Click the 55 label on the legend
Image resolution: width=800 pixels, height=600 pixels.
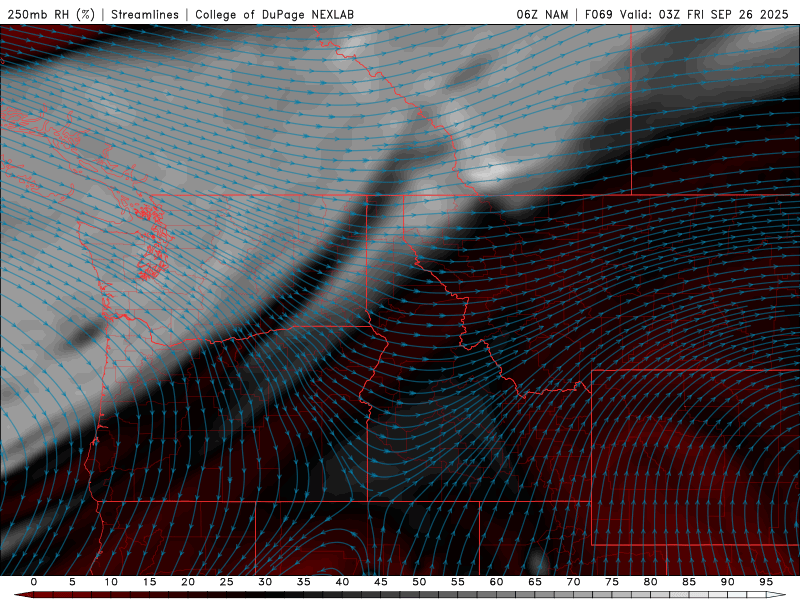[x=458, y=582]
